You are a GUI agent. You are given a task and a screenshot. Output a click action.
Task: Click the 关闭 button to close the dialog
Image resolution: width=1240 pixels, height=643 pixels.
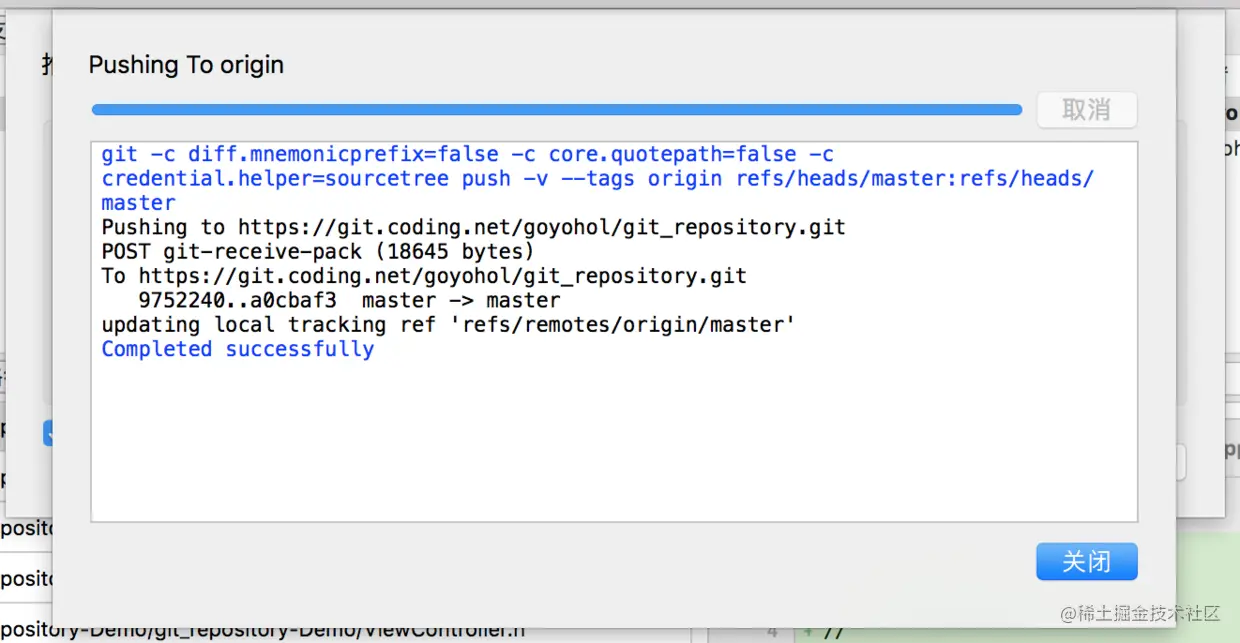pos(1086,561)
